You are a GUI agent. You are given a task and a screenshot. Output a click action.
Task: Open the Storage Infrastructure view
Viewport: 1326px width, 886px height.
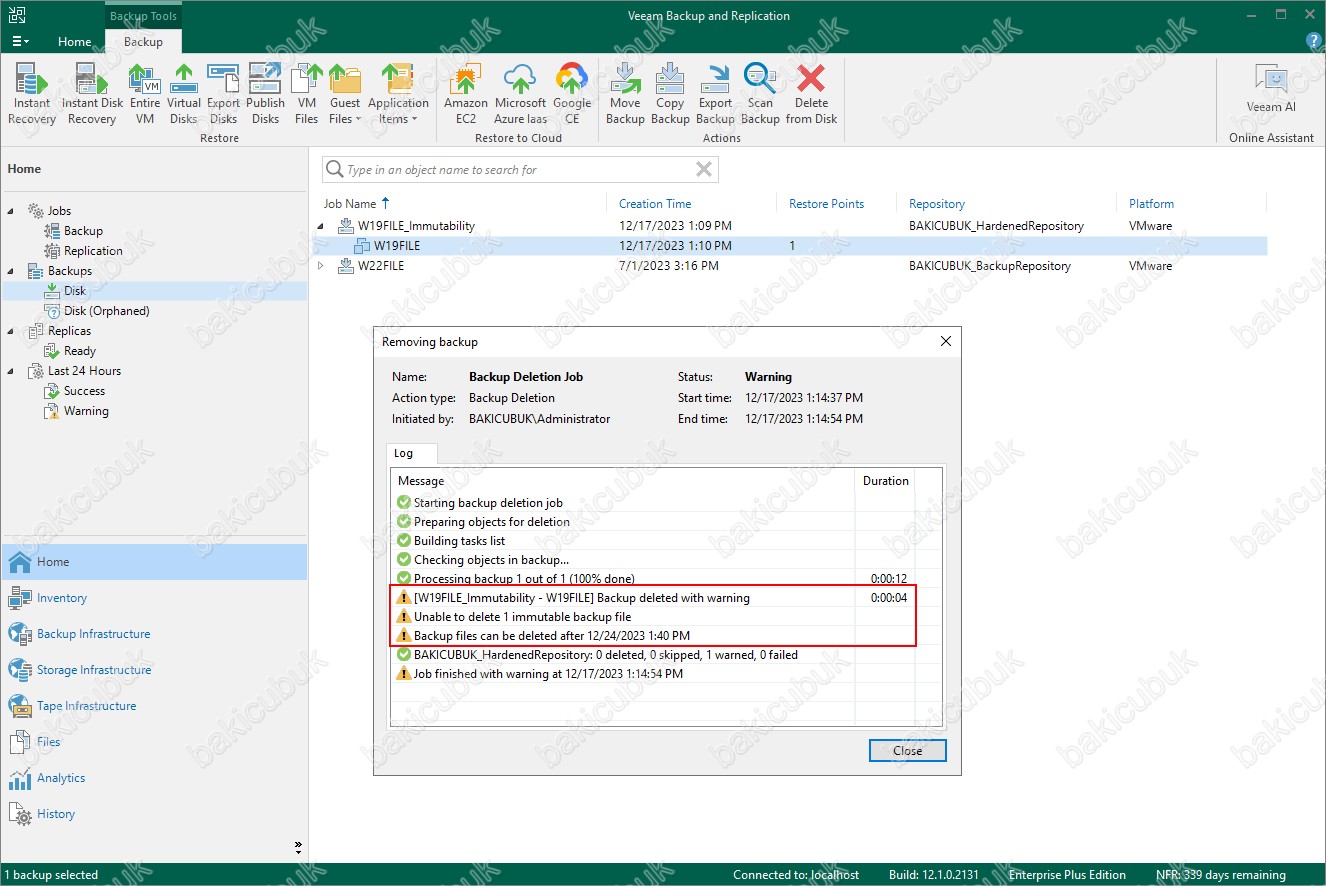click(x=154, y=670)
